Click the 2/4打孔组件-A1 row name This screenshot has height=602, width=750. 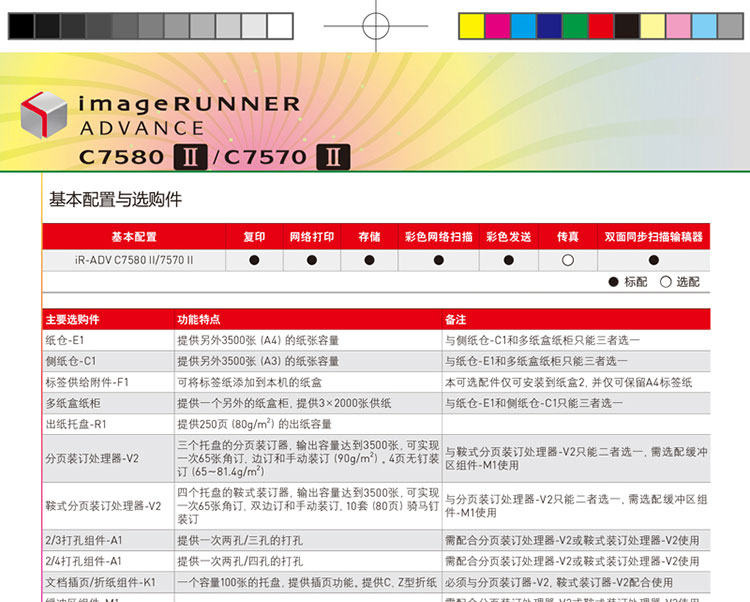(84, 561)
